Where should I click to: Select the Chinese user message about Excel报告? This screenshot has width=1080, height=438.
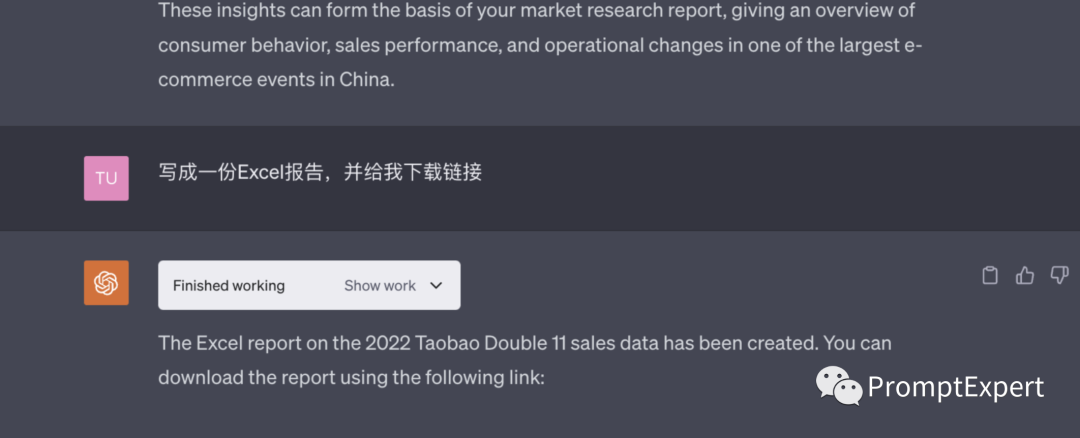point(320,172)
